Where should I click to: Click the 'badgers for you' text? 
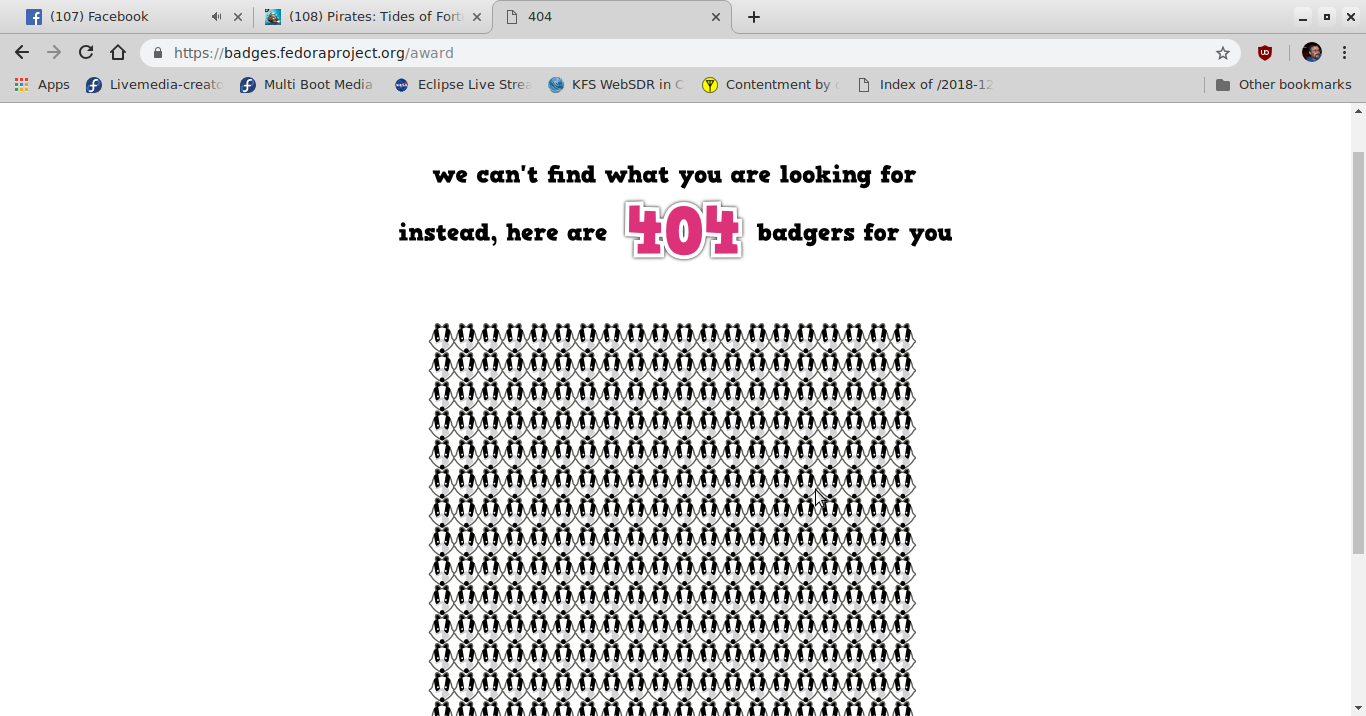[x=855, y=233]
